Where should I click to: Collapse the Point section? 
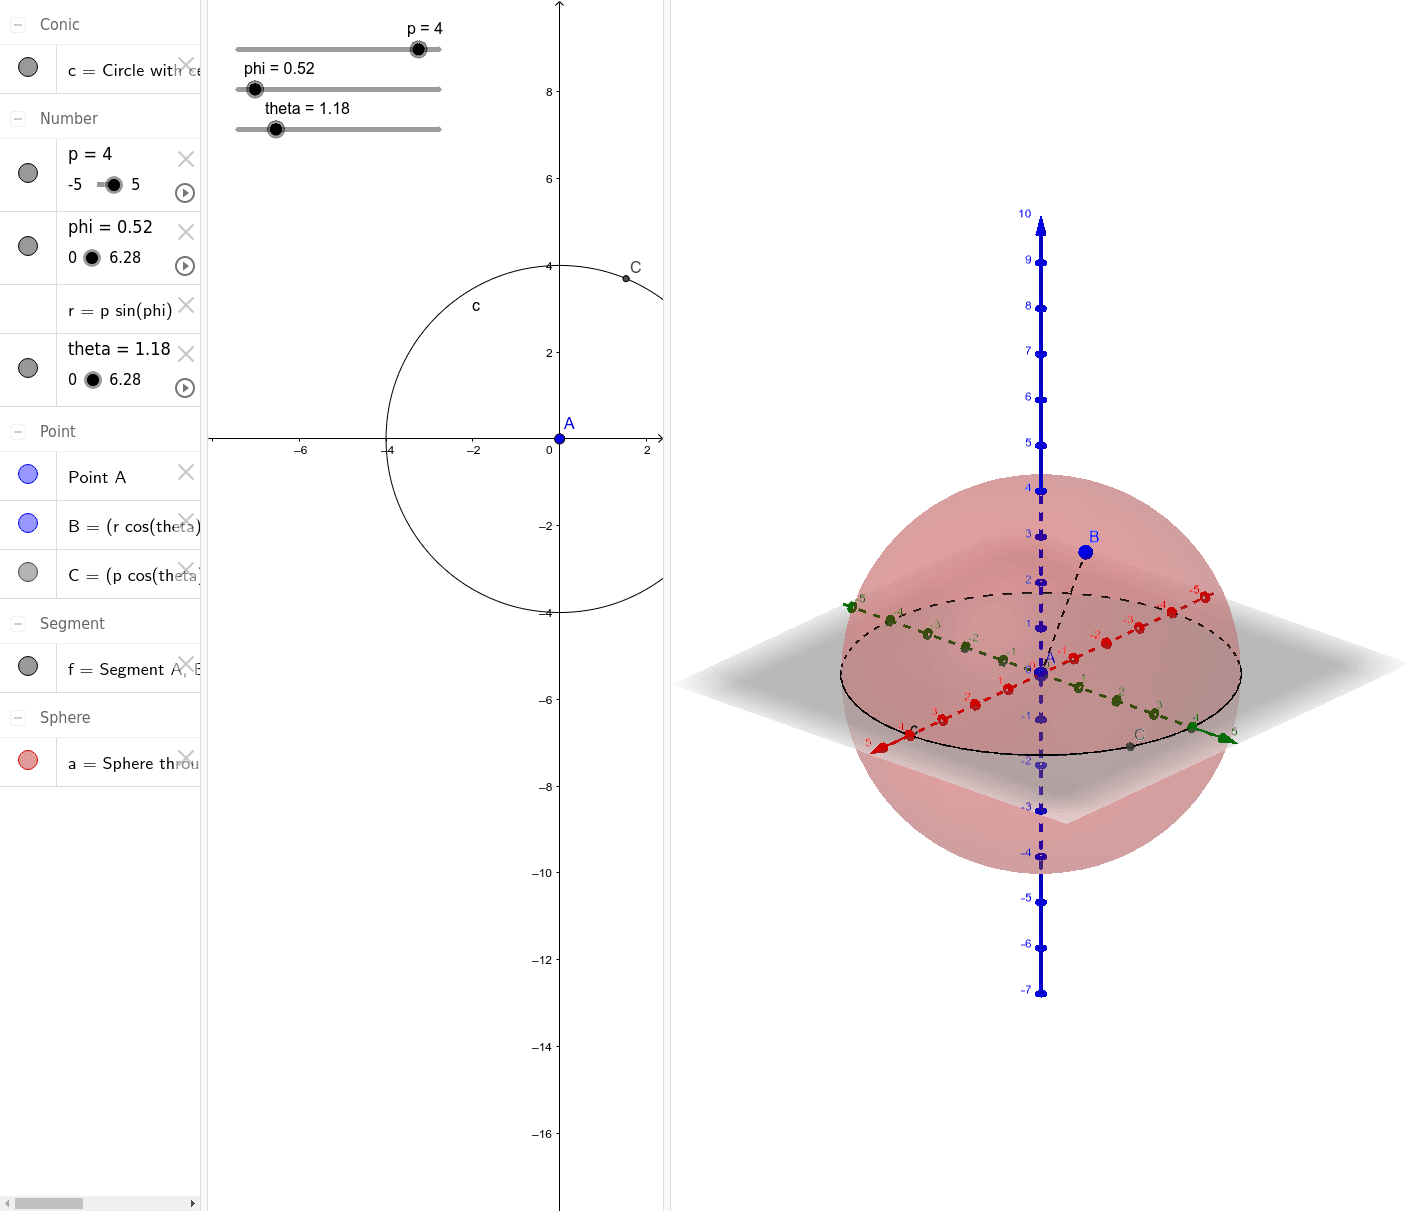click(16, 430)
